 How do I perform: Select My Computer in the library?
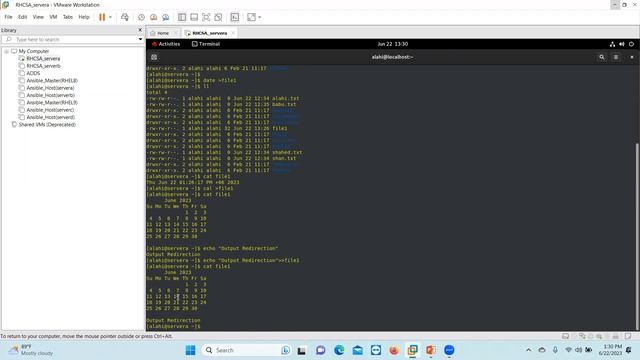click(33, 51)
